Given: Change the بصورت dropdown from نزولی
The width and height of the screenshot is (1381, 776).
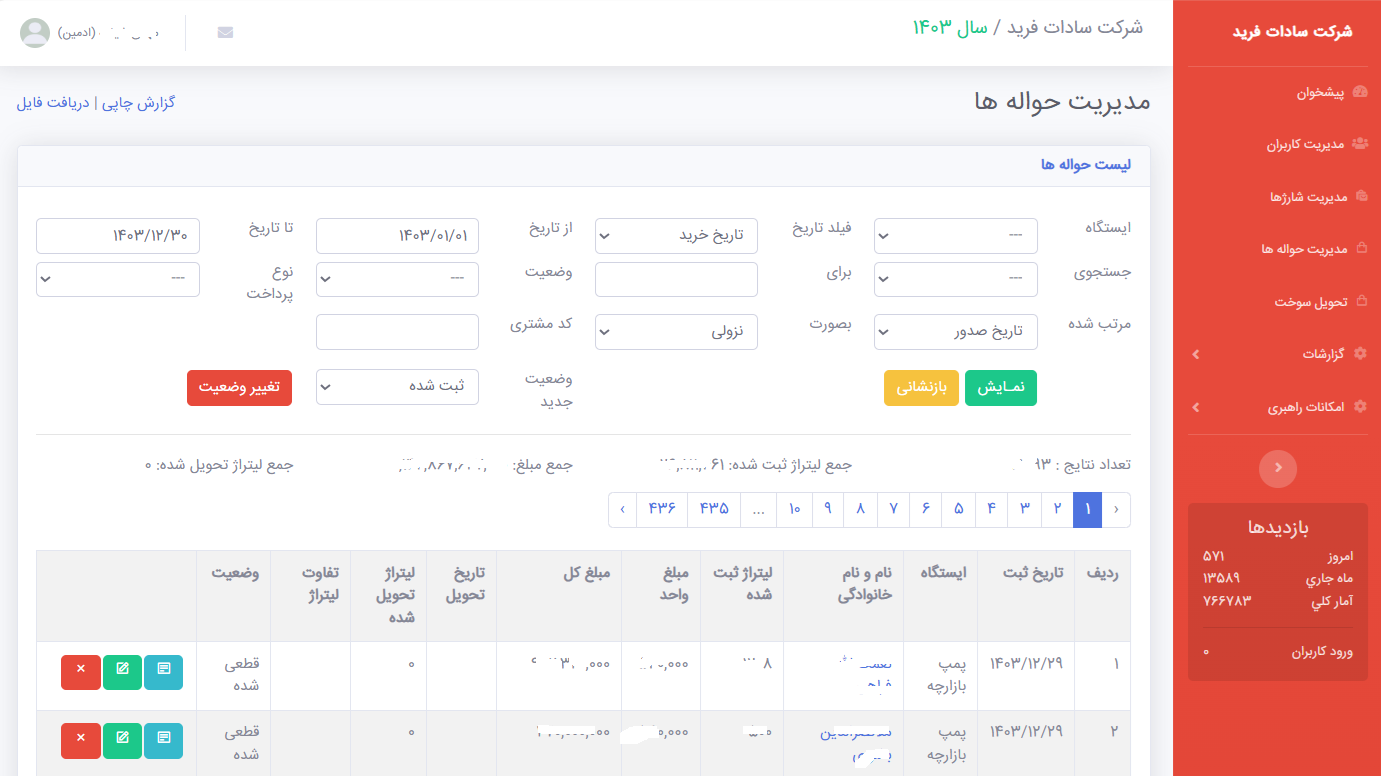Looking at the screenshot, I should click(676, 331).
